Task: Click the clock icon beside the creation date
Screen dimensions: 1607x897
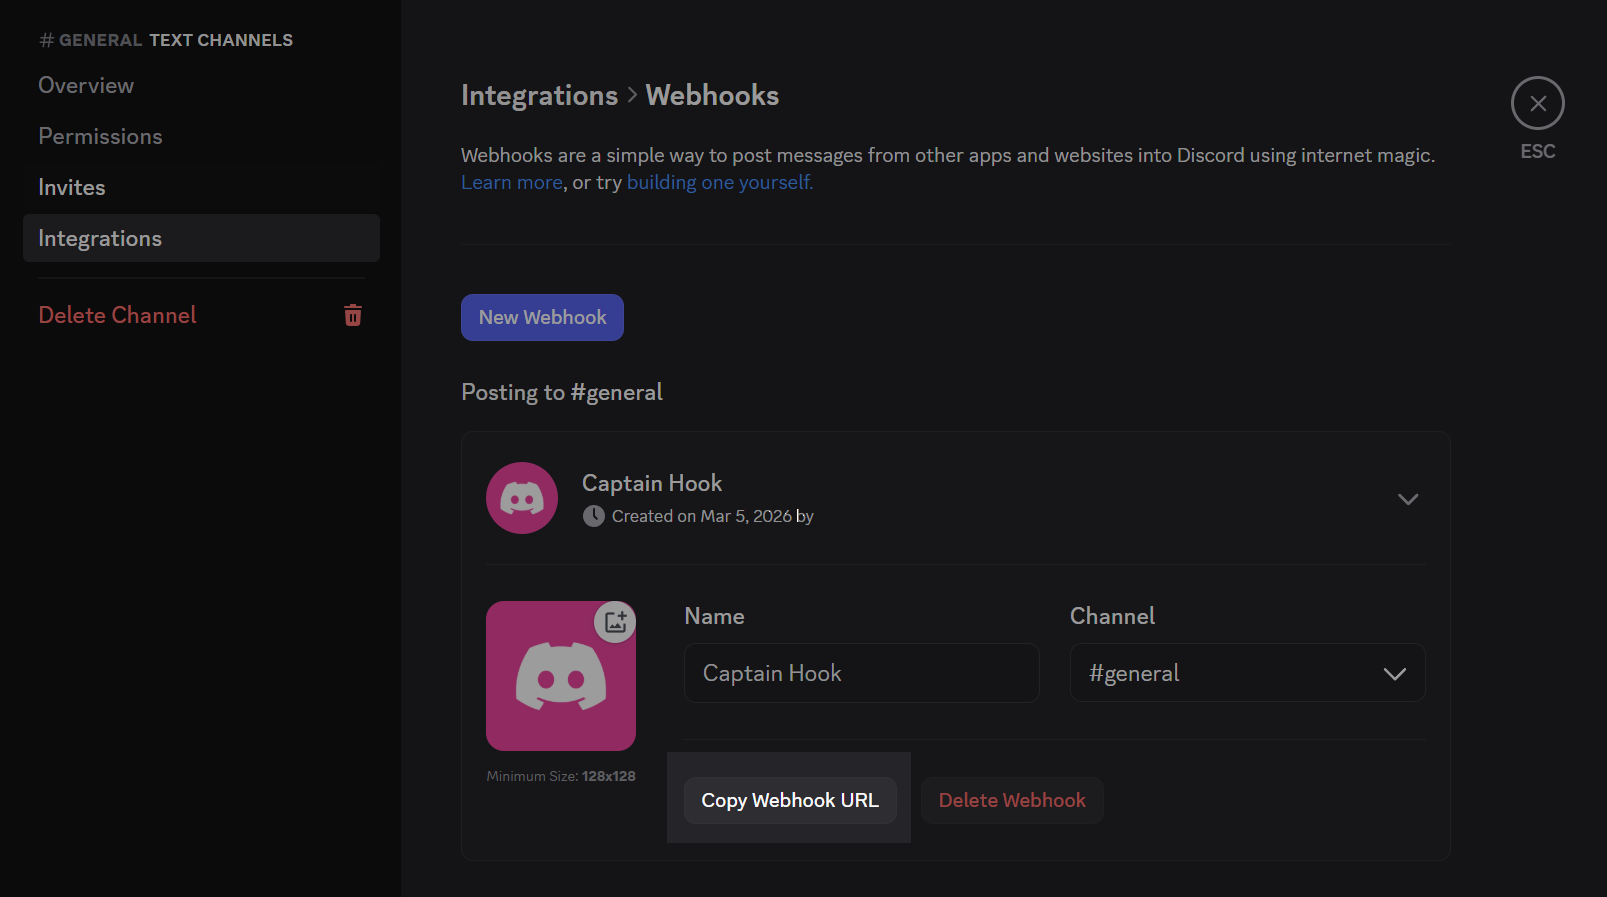Action: (x=594, y=516)
